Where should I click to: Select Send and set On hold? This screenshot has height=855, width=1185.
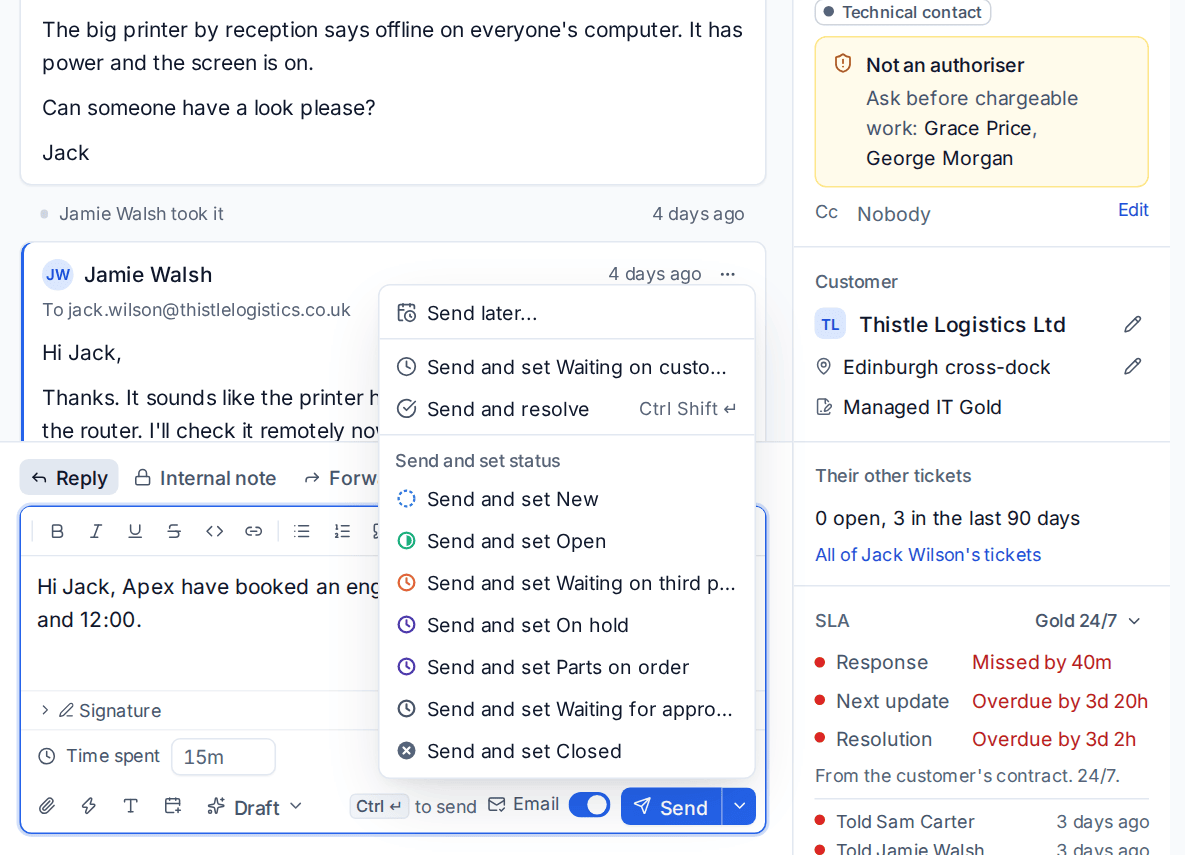tap(567, 625)
